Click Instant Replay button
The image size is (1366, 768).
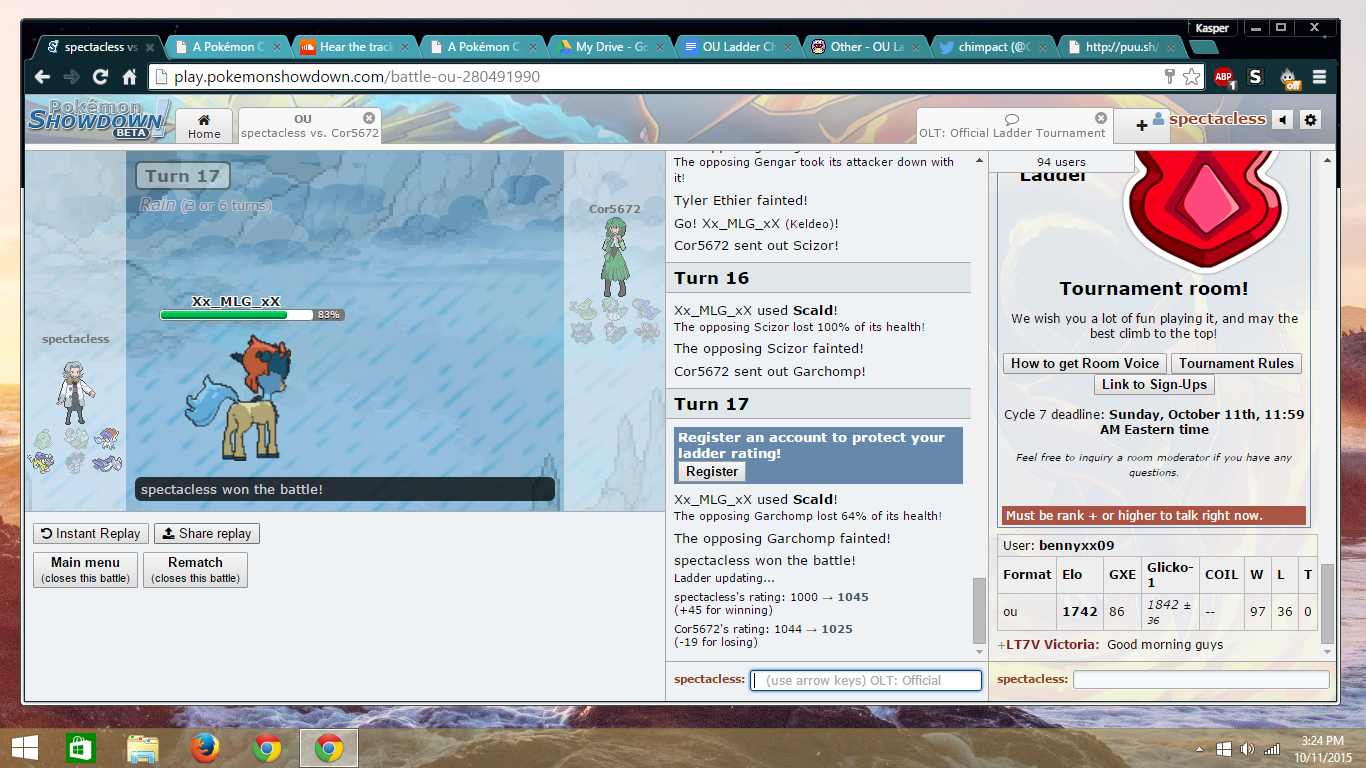pyautogui.click(x=91, y=534)
